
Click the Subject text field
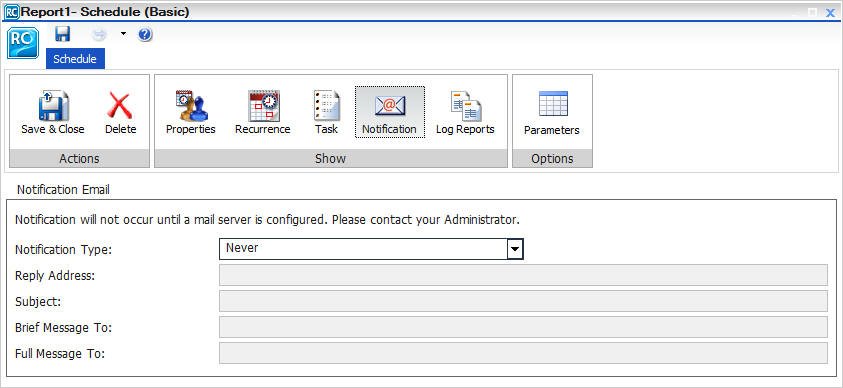point(523,301)
